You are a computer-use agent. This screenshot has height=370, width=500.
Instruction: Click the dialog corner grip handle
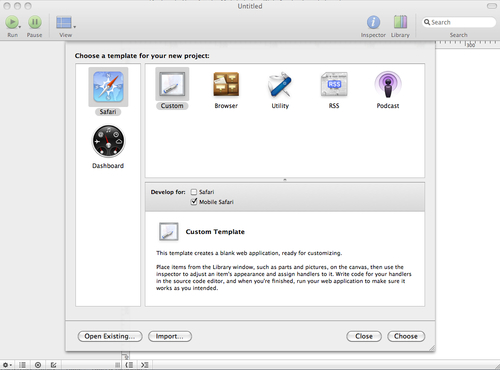pyautogui.click(x=432, y=348)
